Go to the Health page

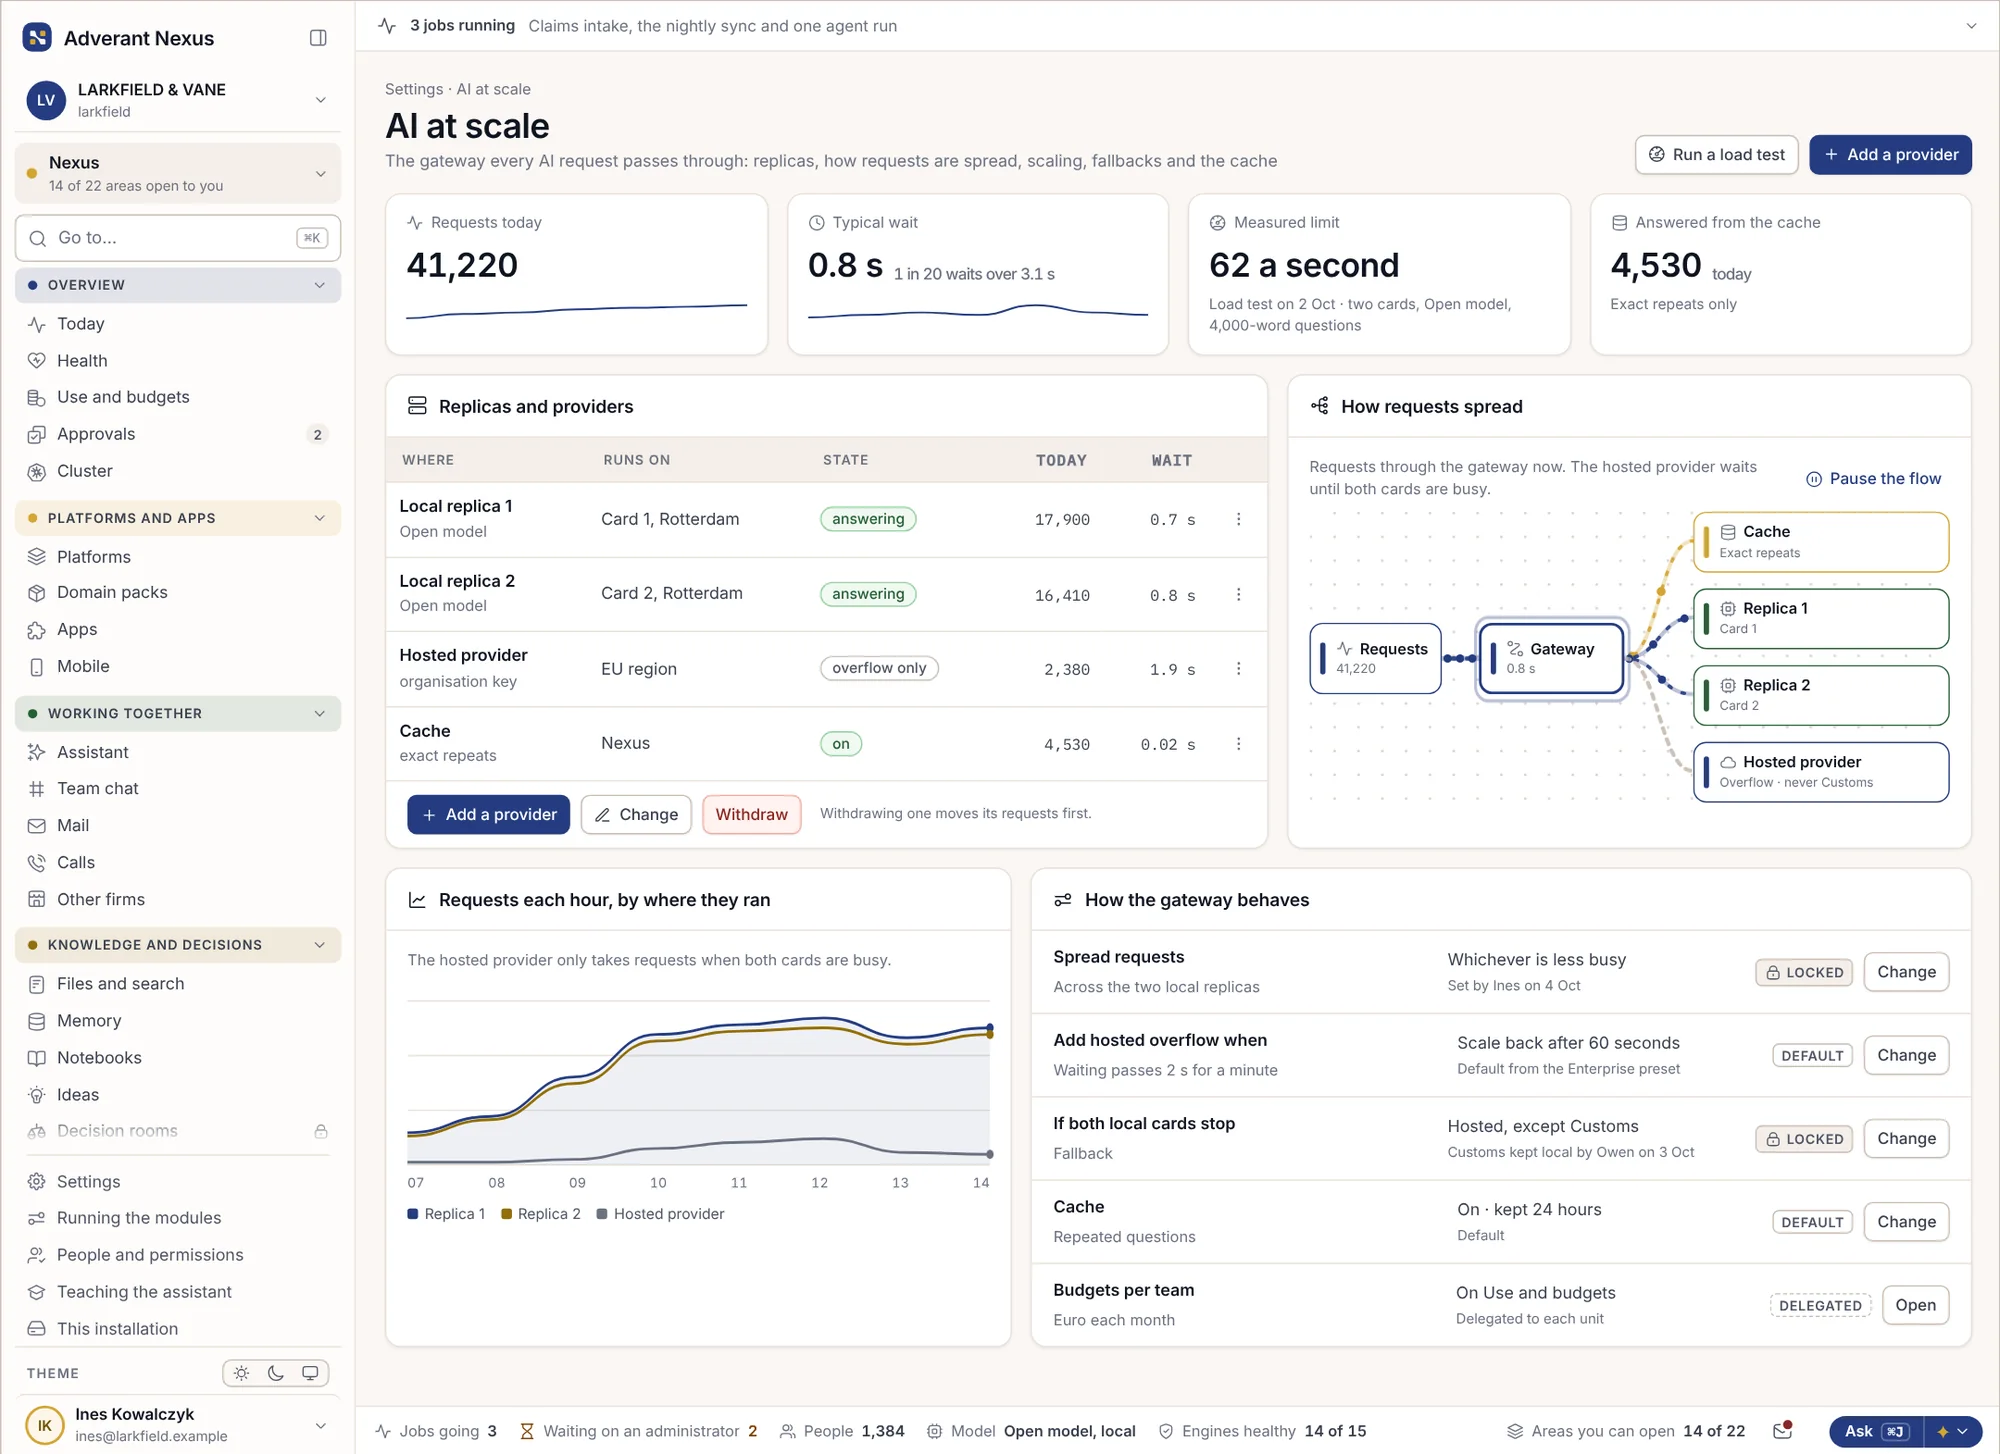[x=178, y=360]
